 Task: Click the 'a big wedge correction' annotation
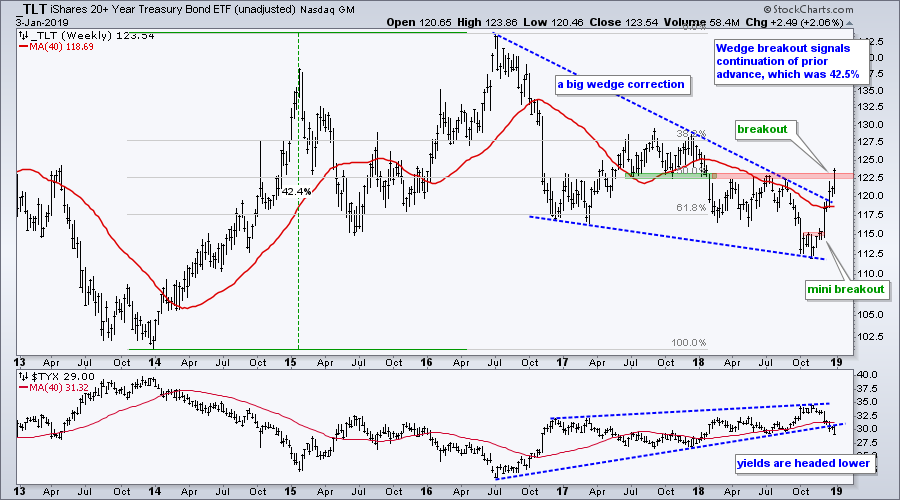tap(621, 84)
